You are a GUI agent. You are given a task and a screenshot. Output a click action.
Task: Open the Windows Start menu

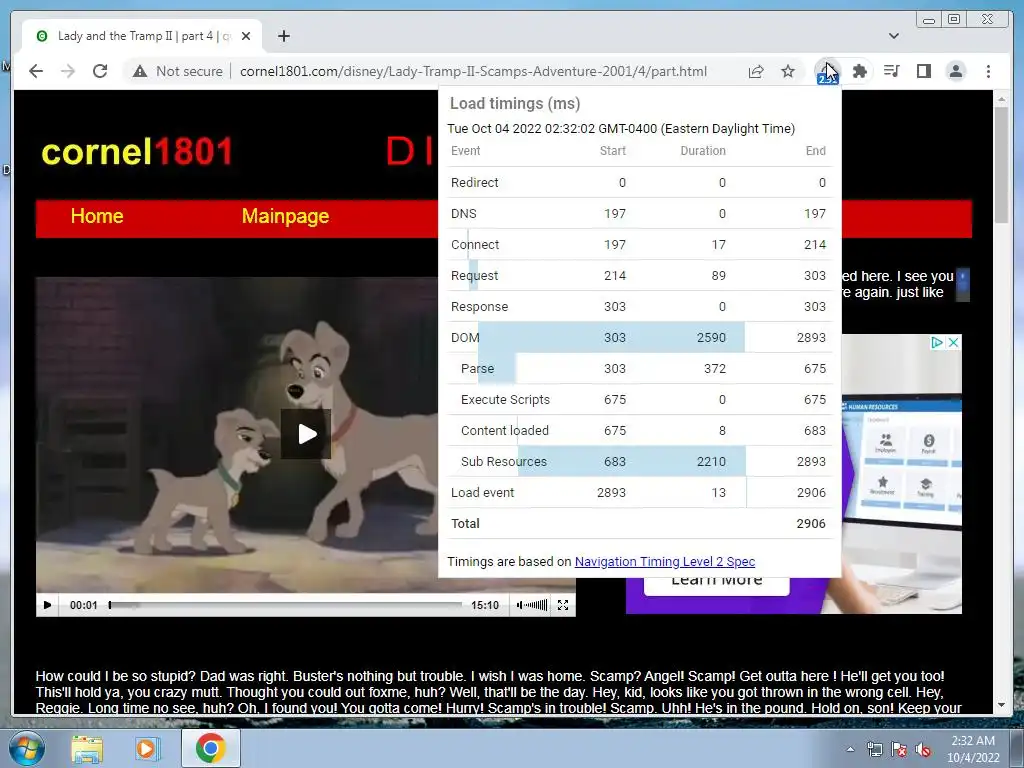[26, 748]
